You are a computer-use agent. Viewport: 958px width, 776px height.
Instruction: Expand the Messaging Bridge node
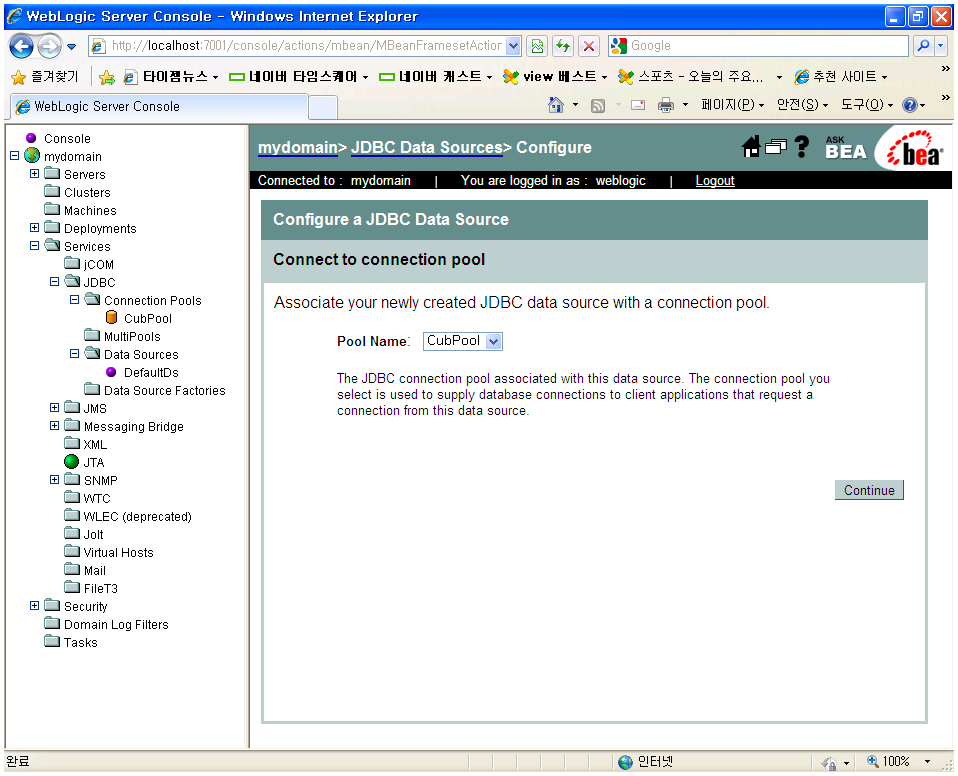click(x=54, y=425)
